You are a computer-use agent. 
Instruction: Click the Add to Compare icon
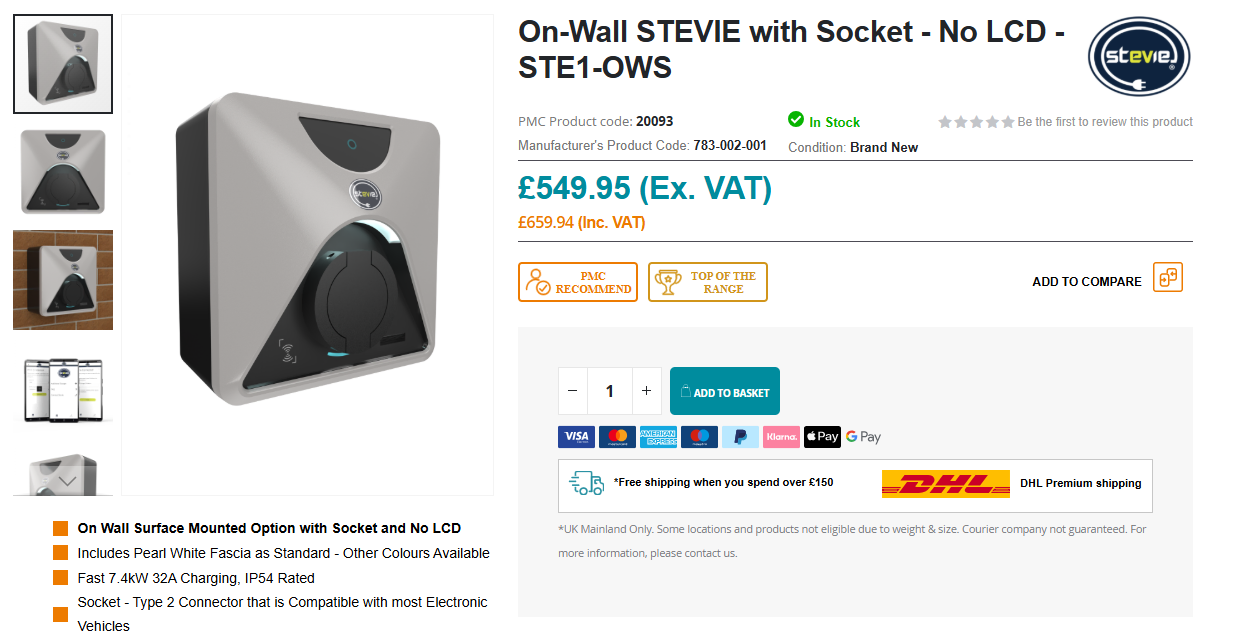pos(1167,277)
